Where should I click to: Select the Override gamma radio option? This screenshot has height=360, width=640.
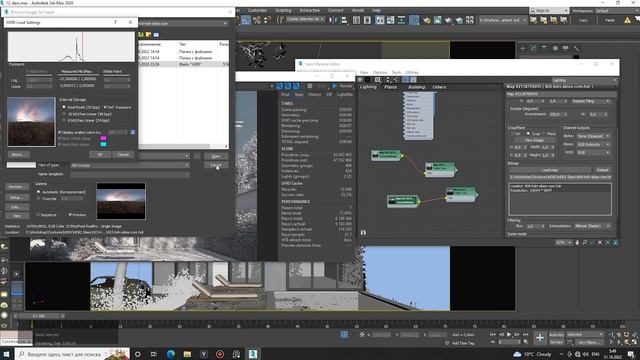[x=39, y=198]
